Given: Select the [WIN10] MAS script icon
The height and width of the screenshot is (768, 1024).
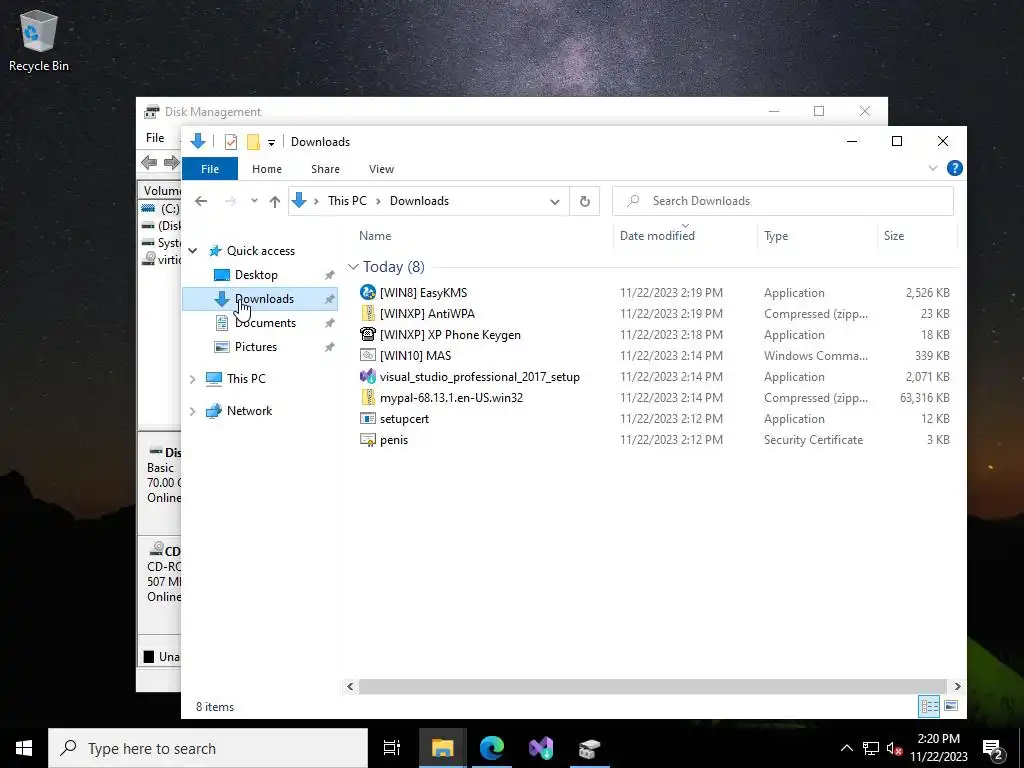Looking at the screenshot, I should [x=368, y=355].
